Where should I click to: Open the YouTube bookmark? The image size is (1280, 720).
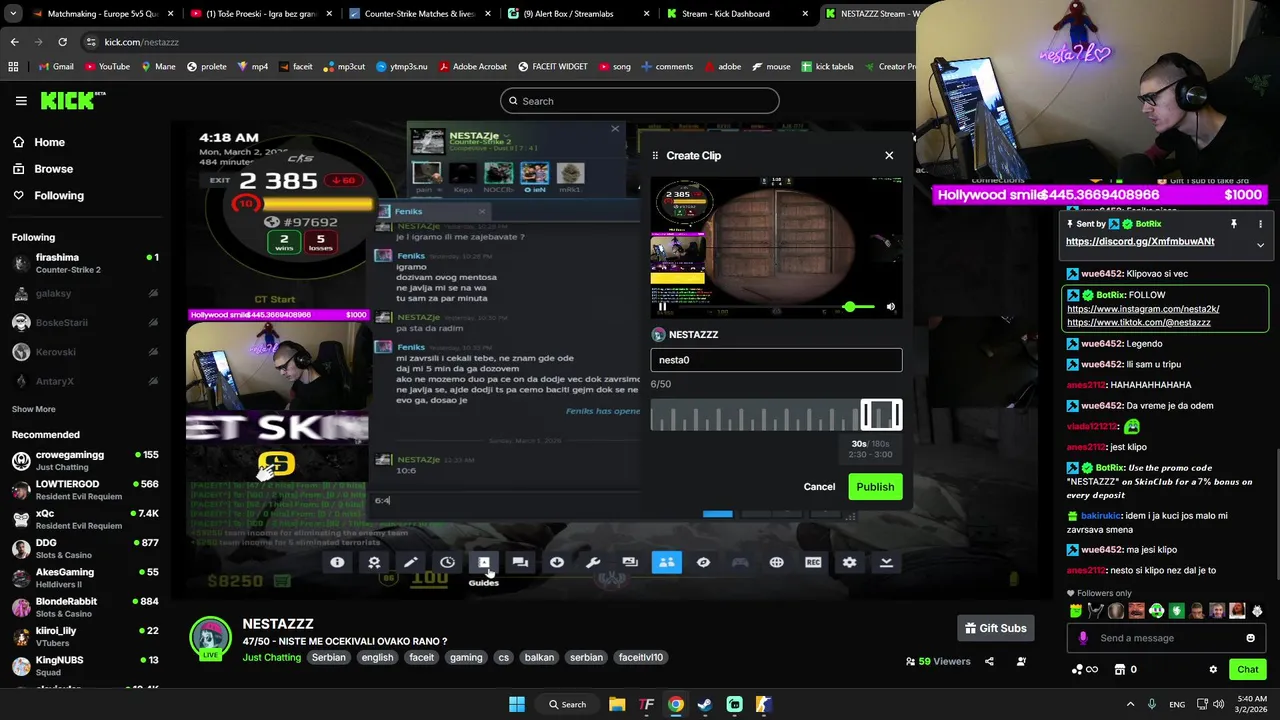(107, 67)
